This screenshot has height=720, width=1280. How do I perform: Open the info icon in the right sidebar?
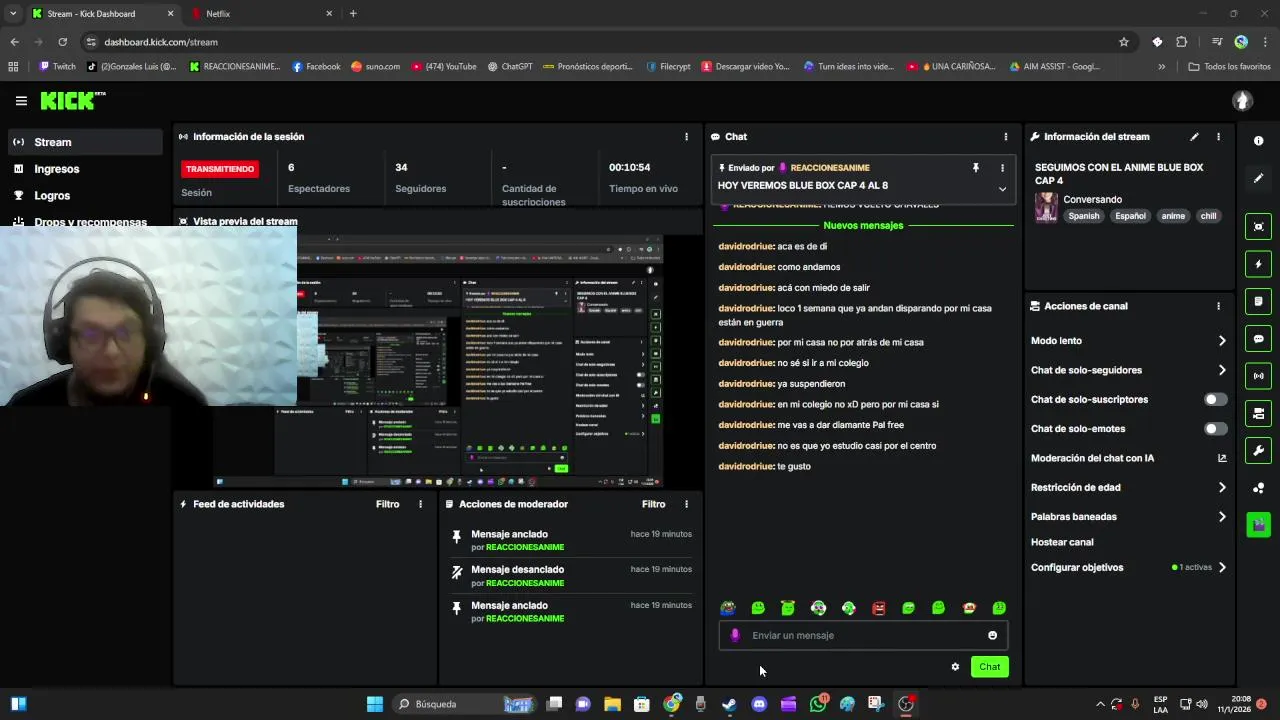tap(1258, 141)
